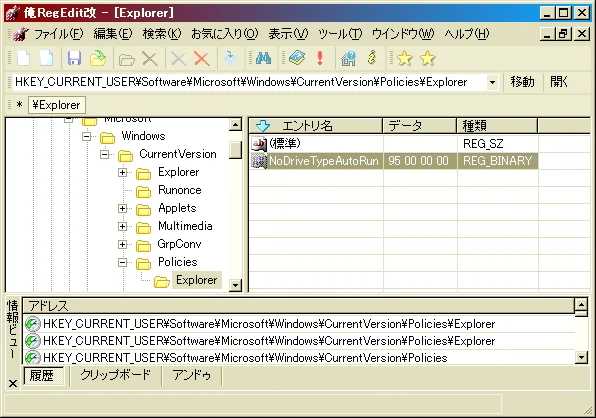
Task: Open the 表示(V) menu
Action: point(288,34)
